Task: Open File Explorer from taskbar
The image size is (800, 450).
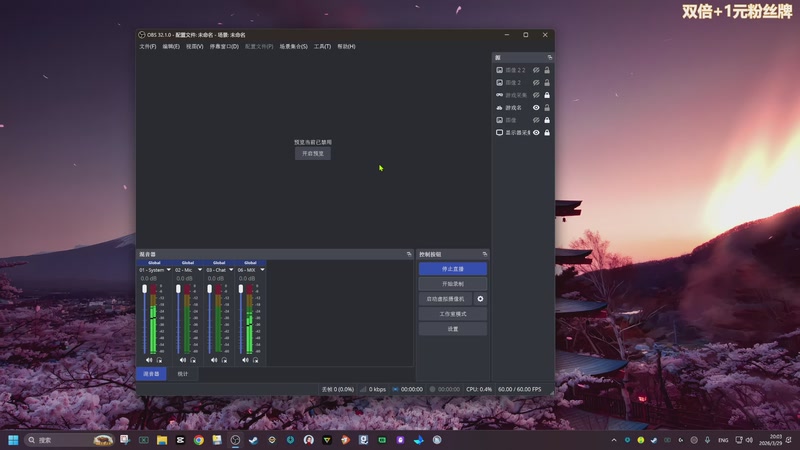Action: point(162,440)
